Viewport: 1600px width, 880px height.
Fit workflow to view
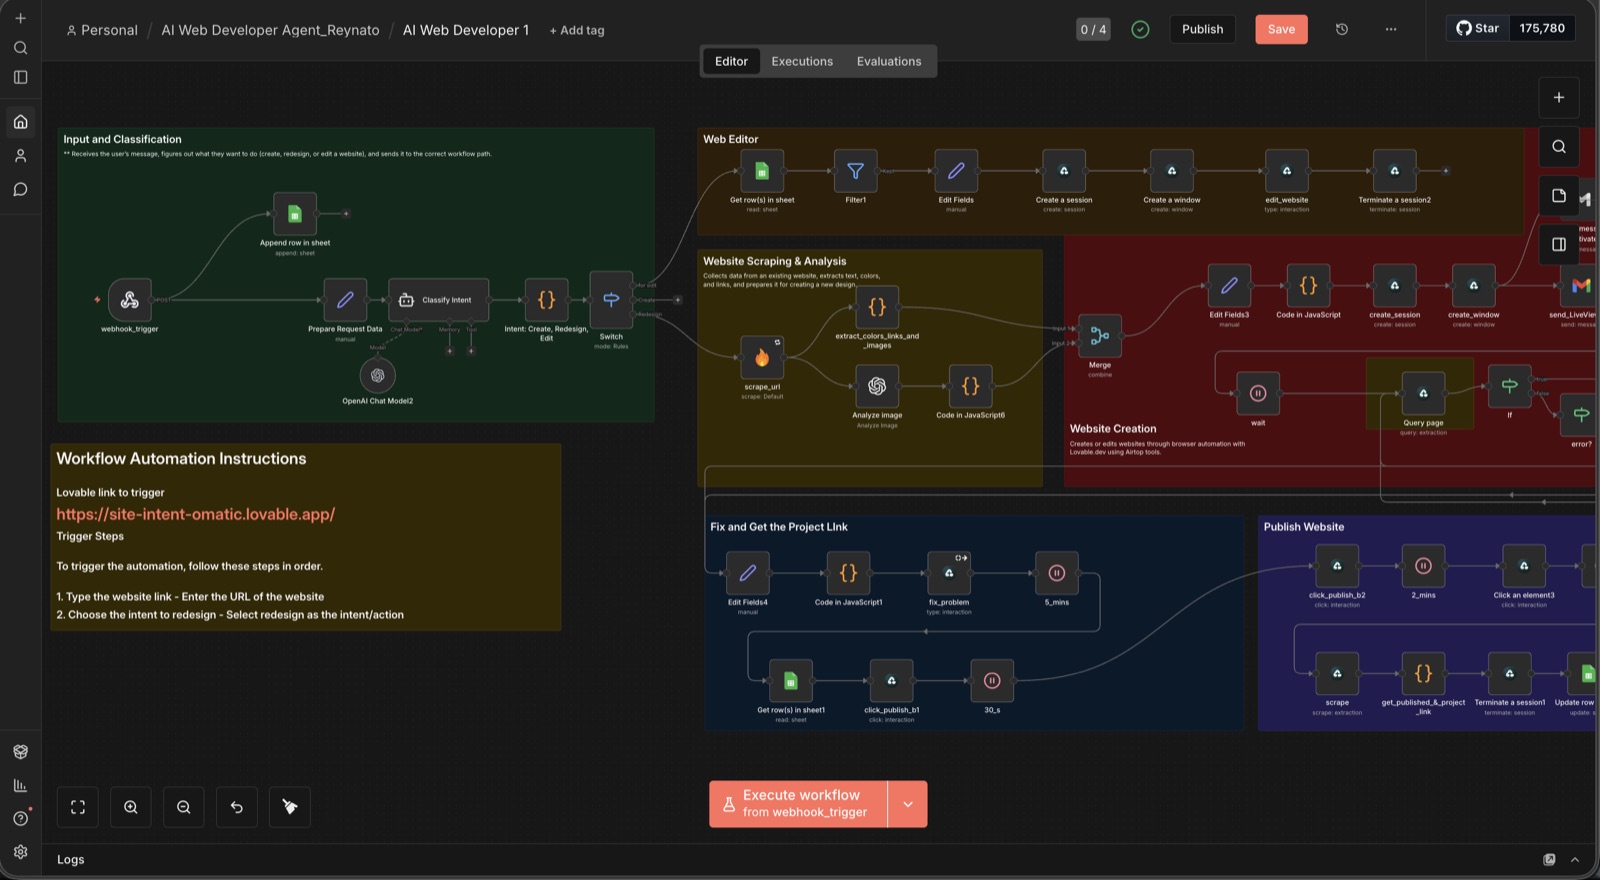pos(78,807)
